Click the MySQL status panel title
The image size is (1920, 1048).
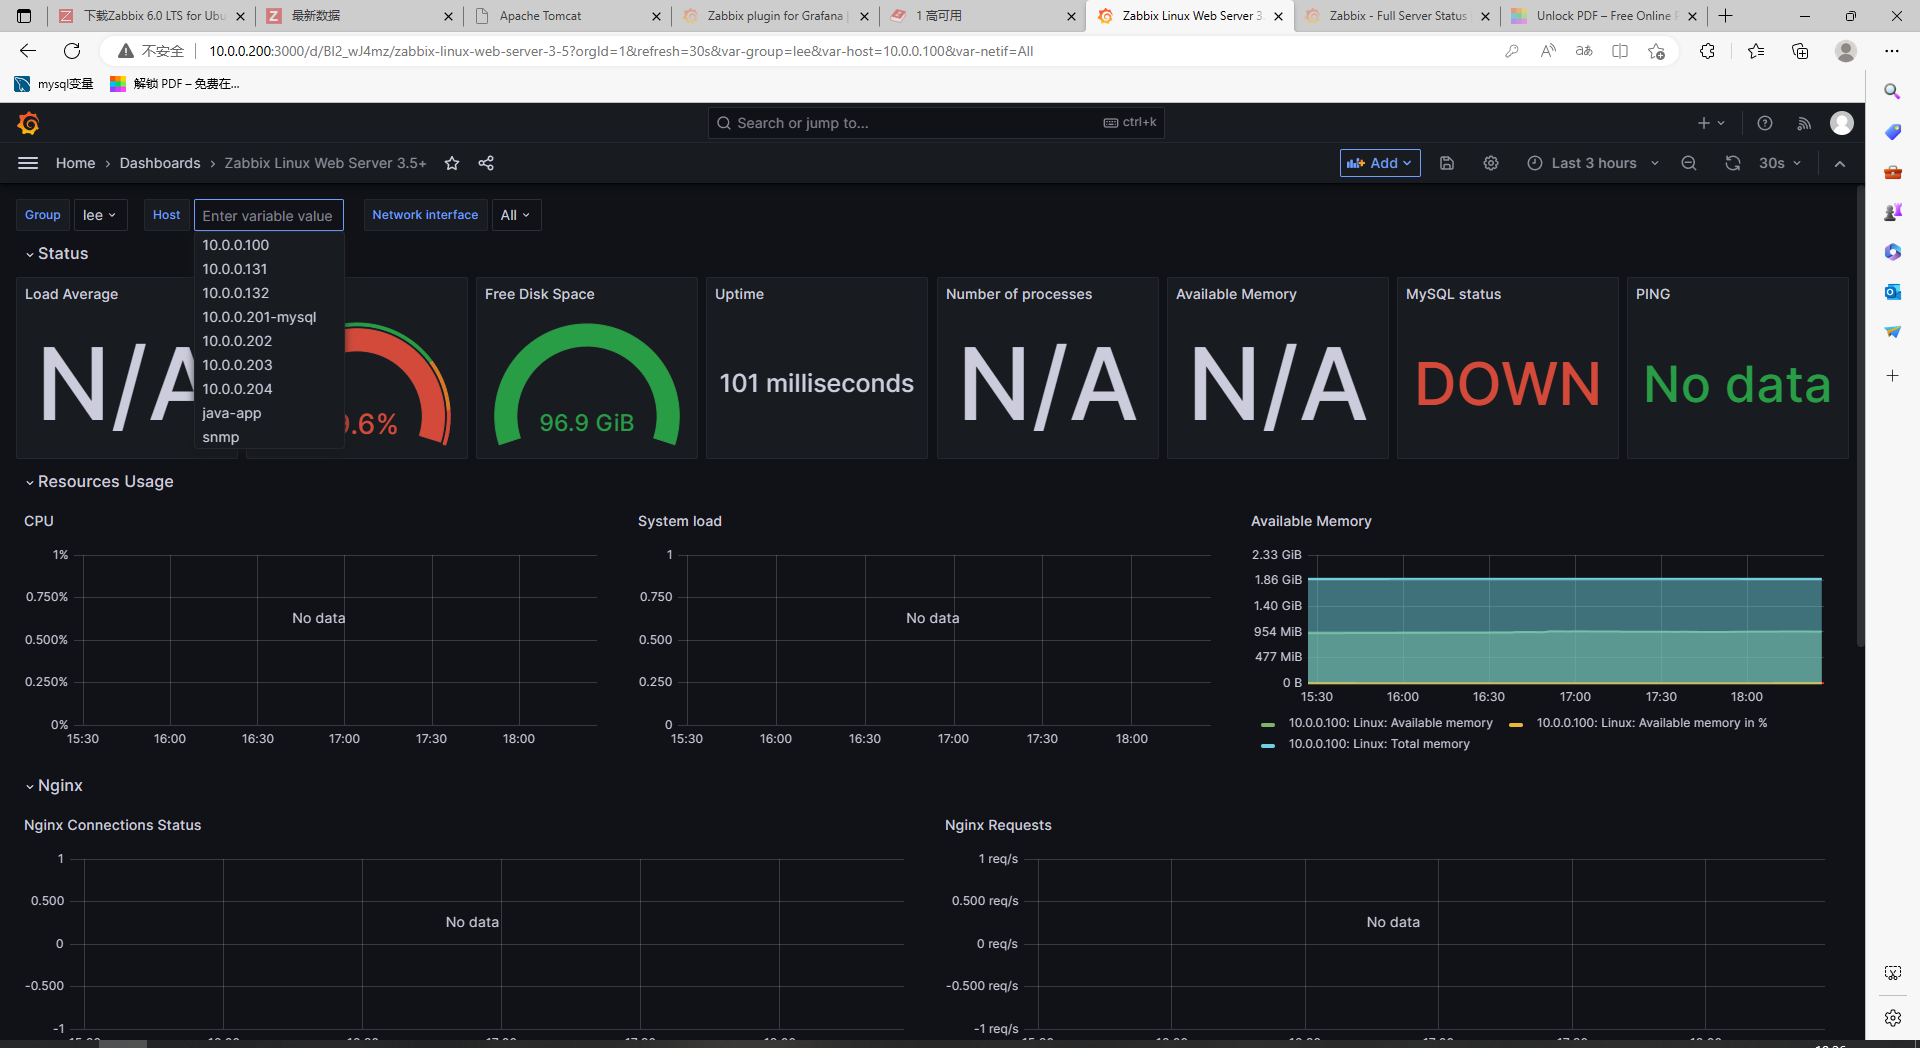click(1453, 294)
